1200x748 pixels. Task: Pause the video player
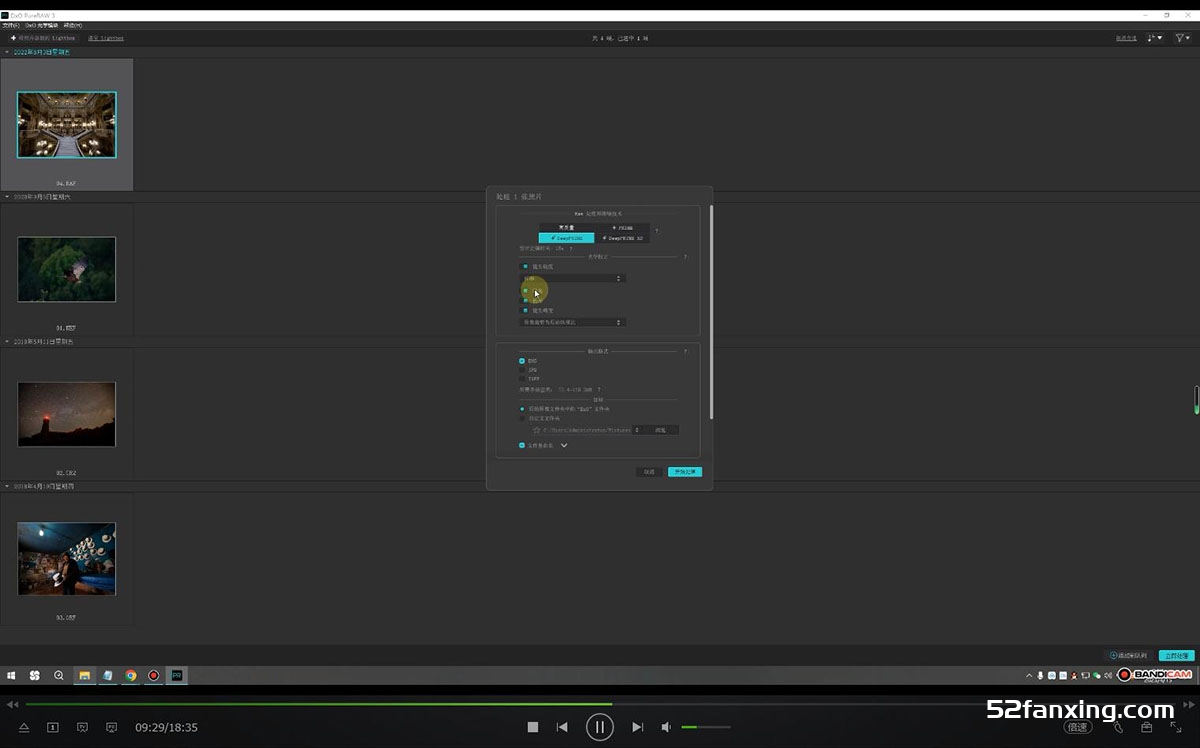pos(599,727)
